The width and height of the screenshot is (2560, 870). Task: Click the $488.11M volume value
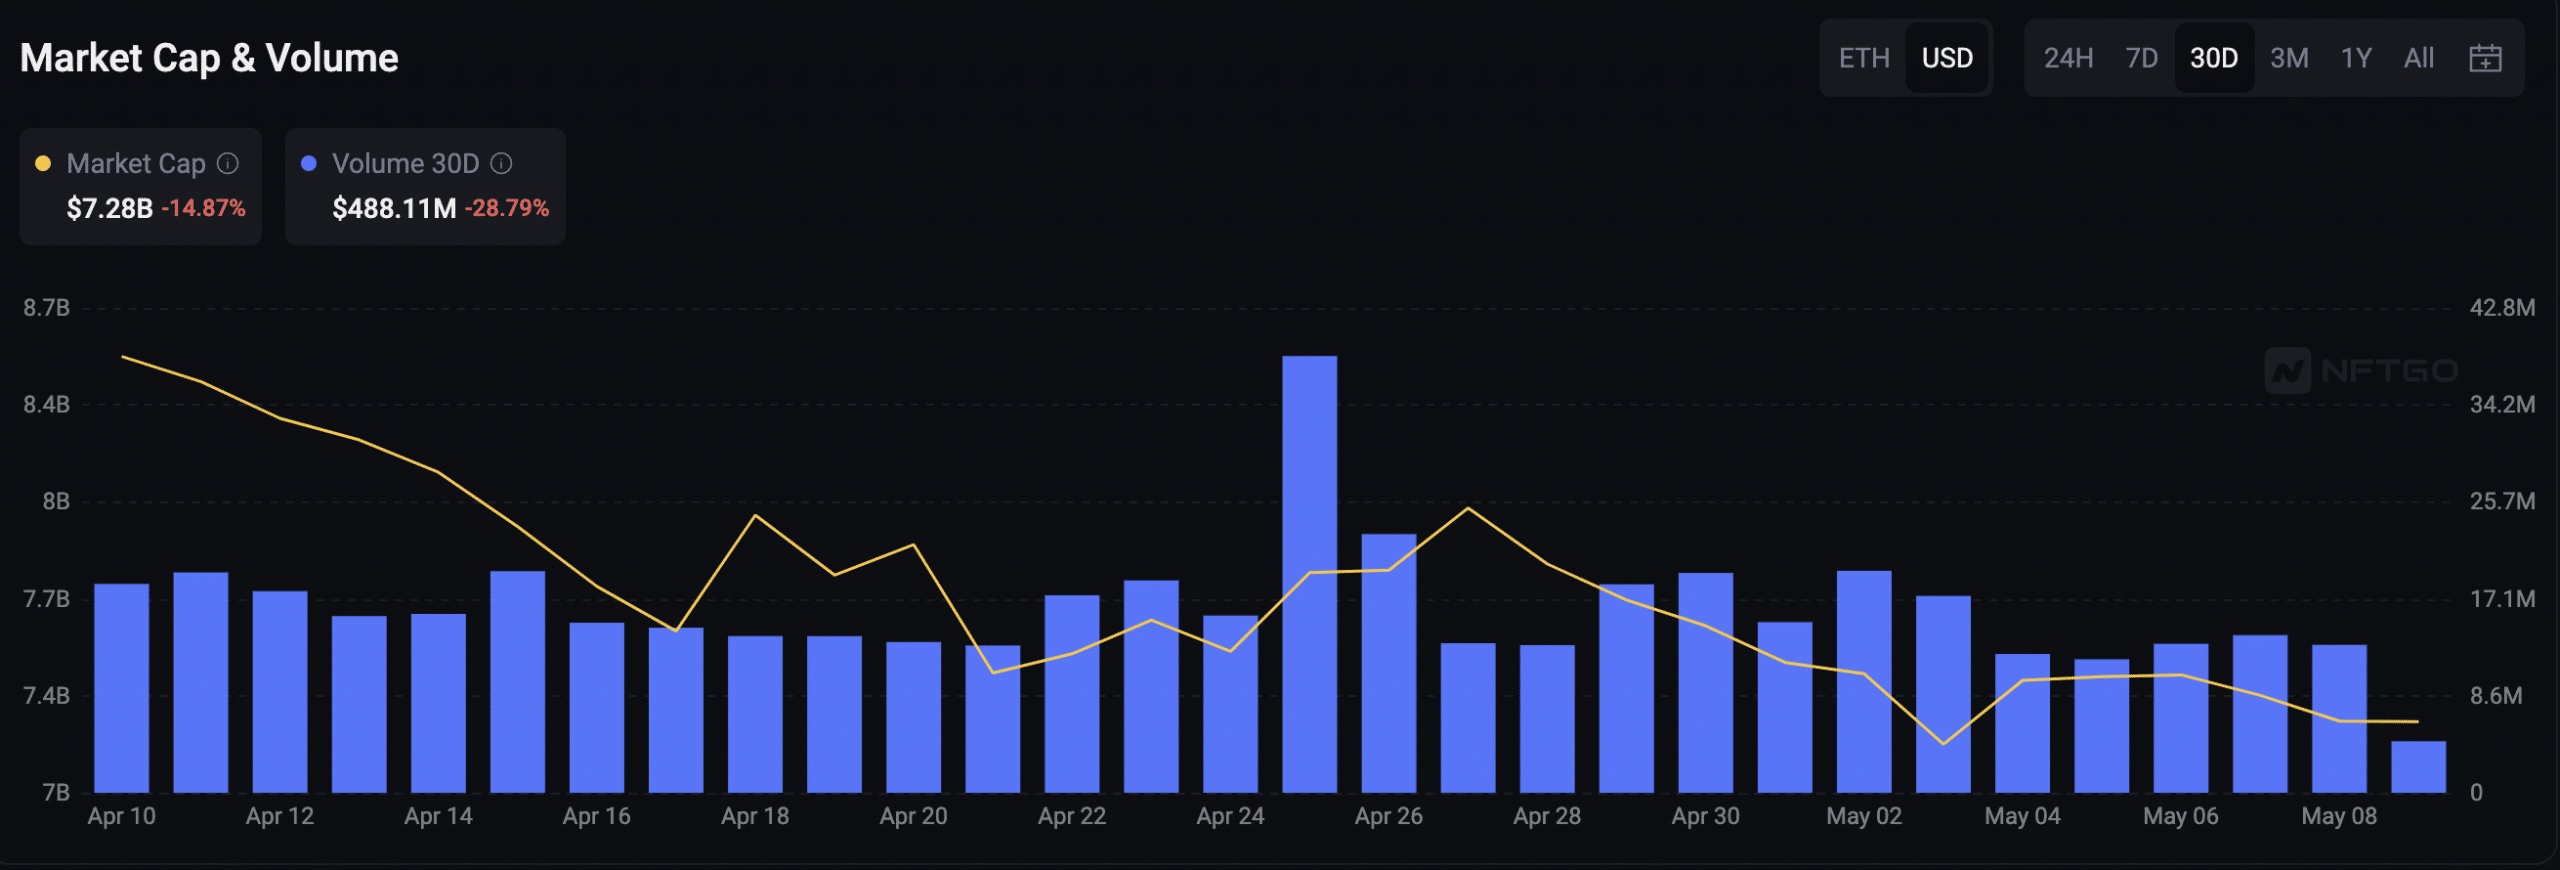394,208
